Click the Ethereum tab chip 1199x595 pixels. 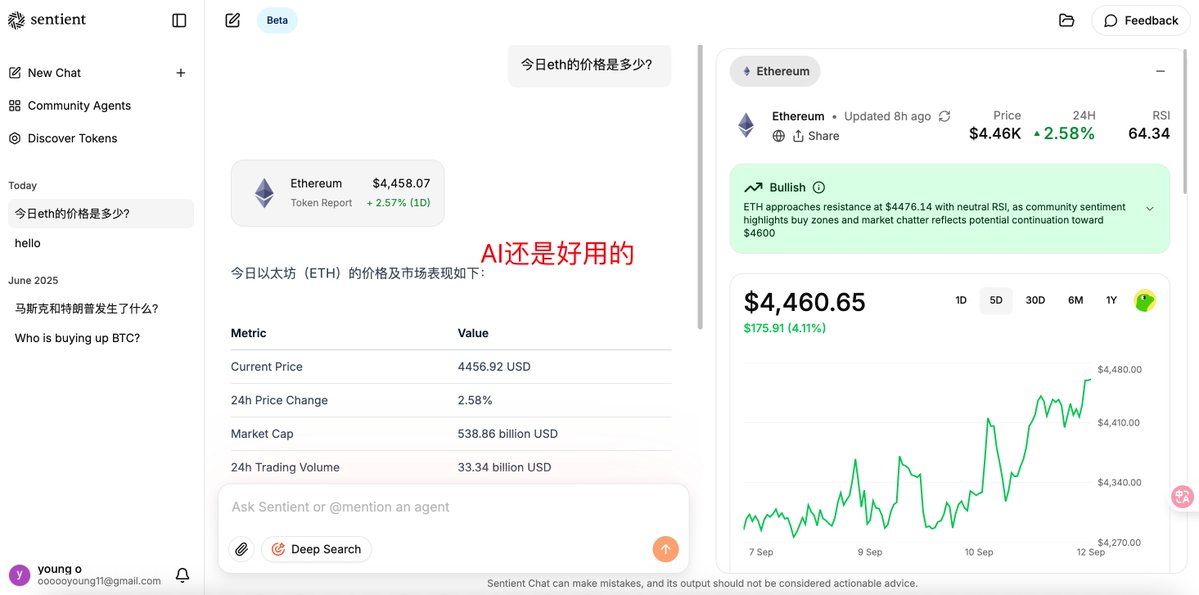point(775,71)
